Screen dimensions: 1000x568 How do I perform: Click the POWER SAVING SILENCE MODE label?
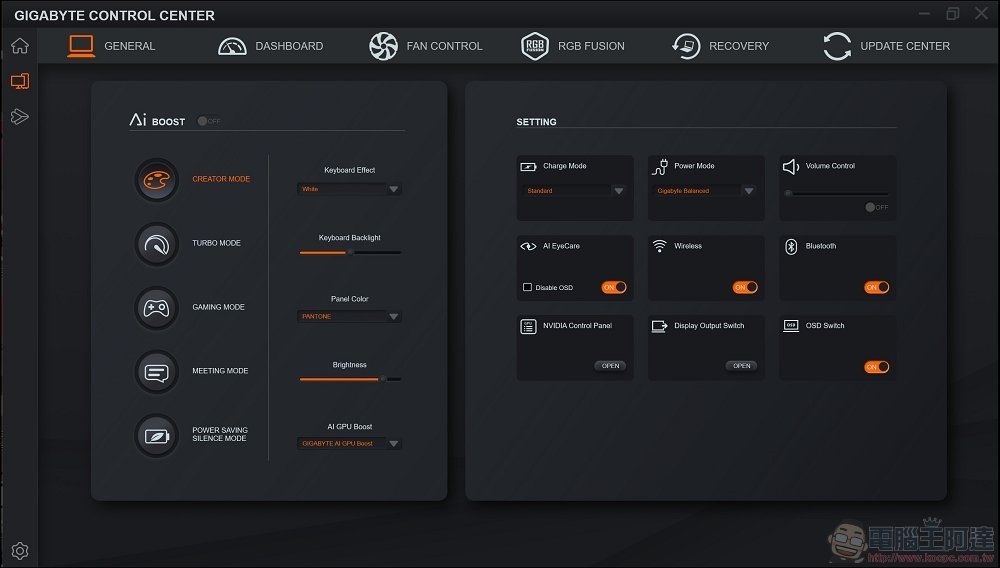(x=220, y=434)
